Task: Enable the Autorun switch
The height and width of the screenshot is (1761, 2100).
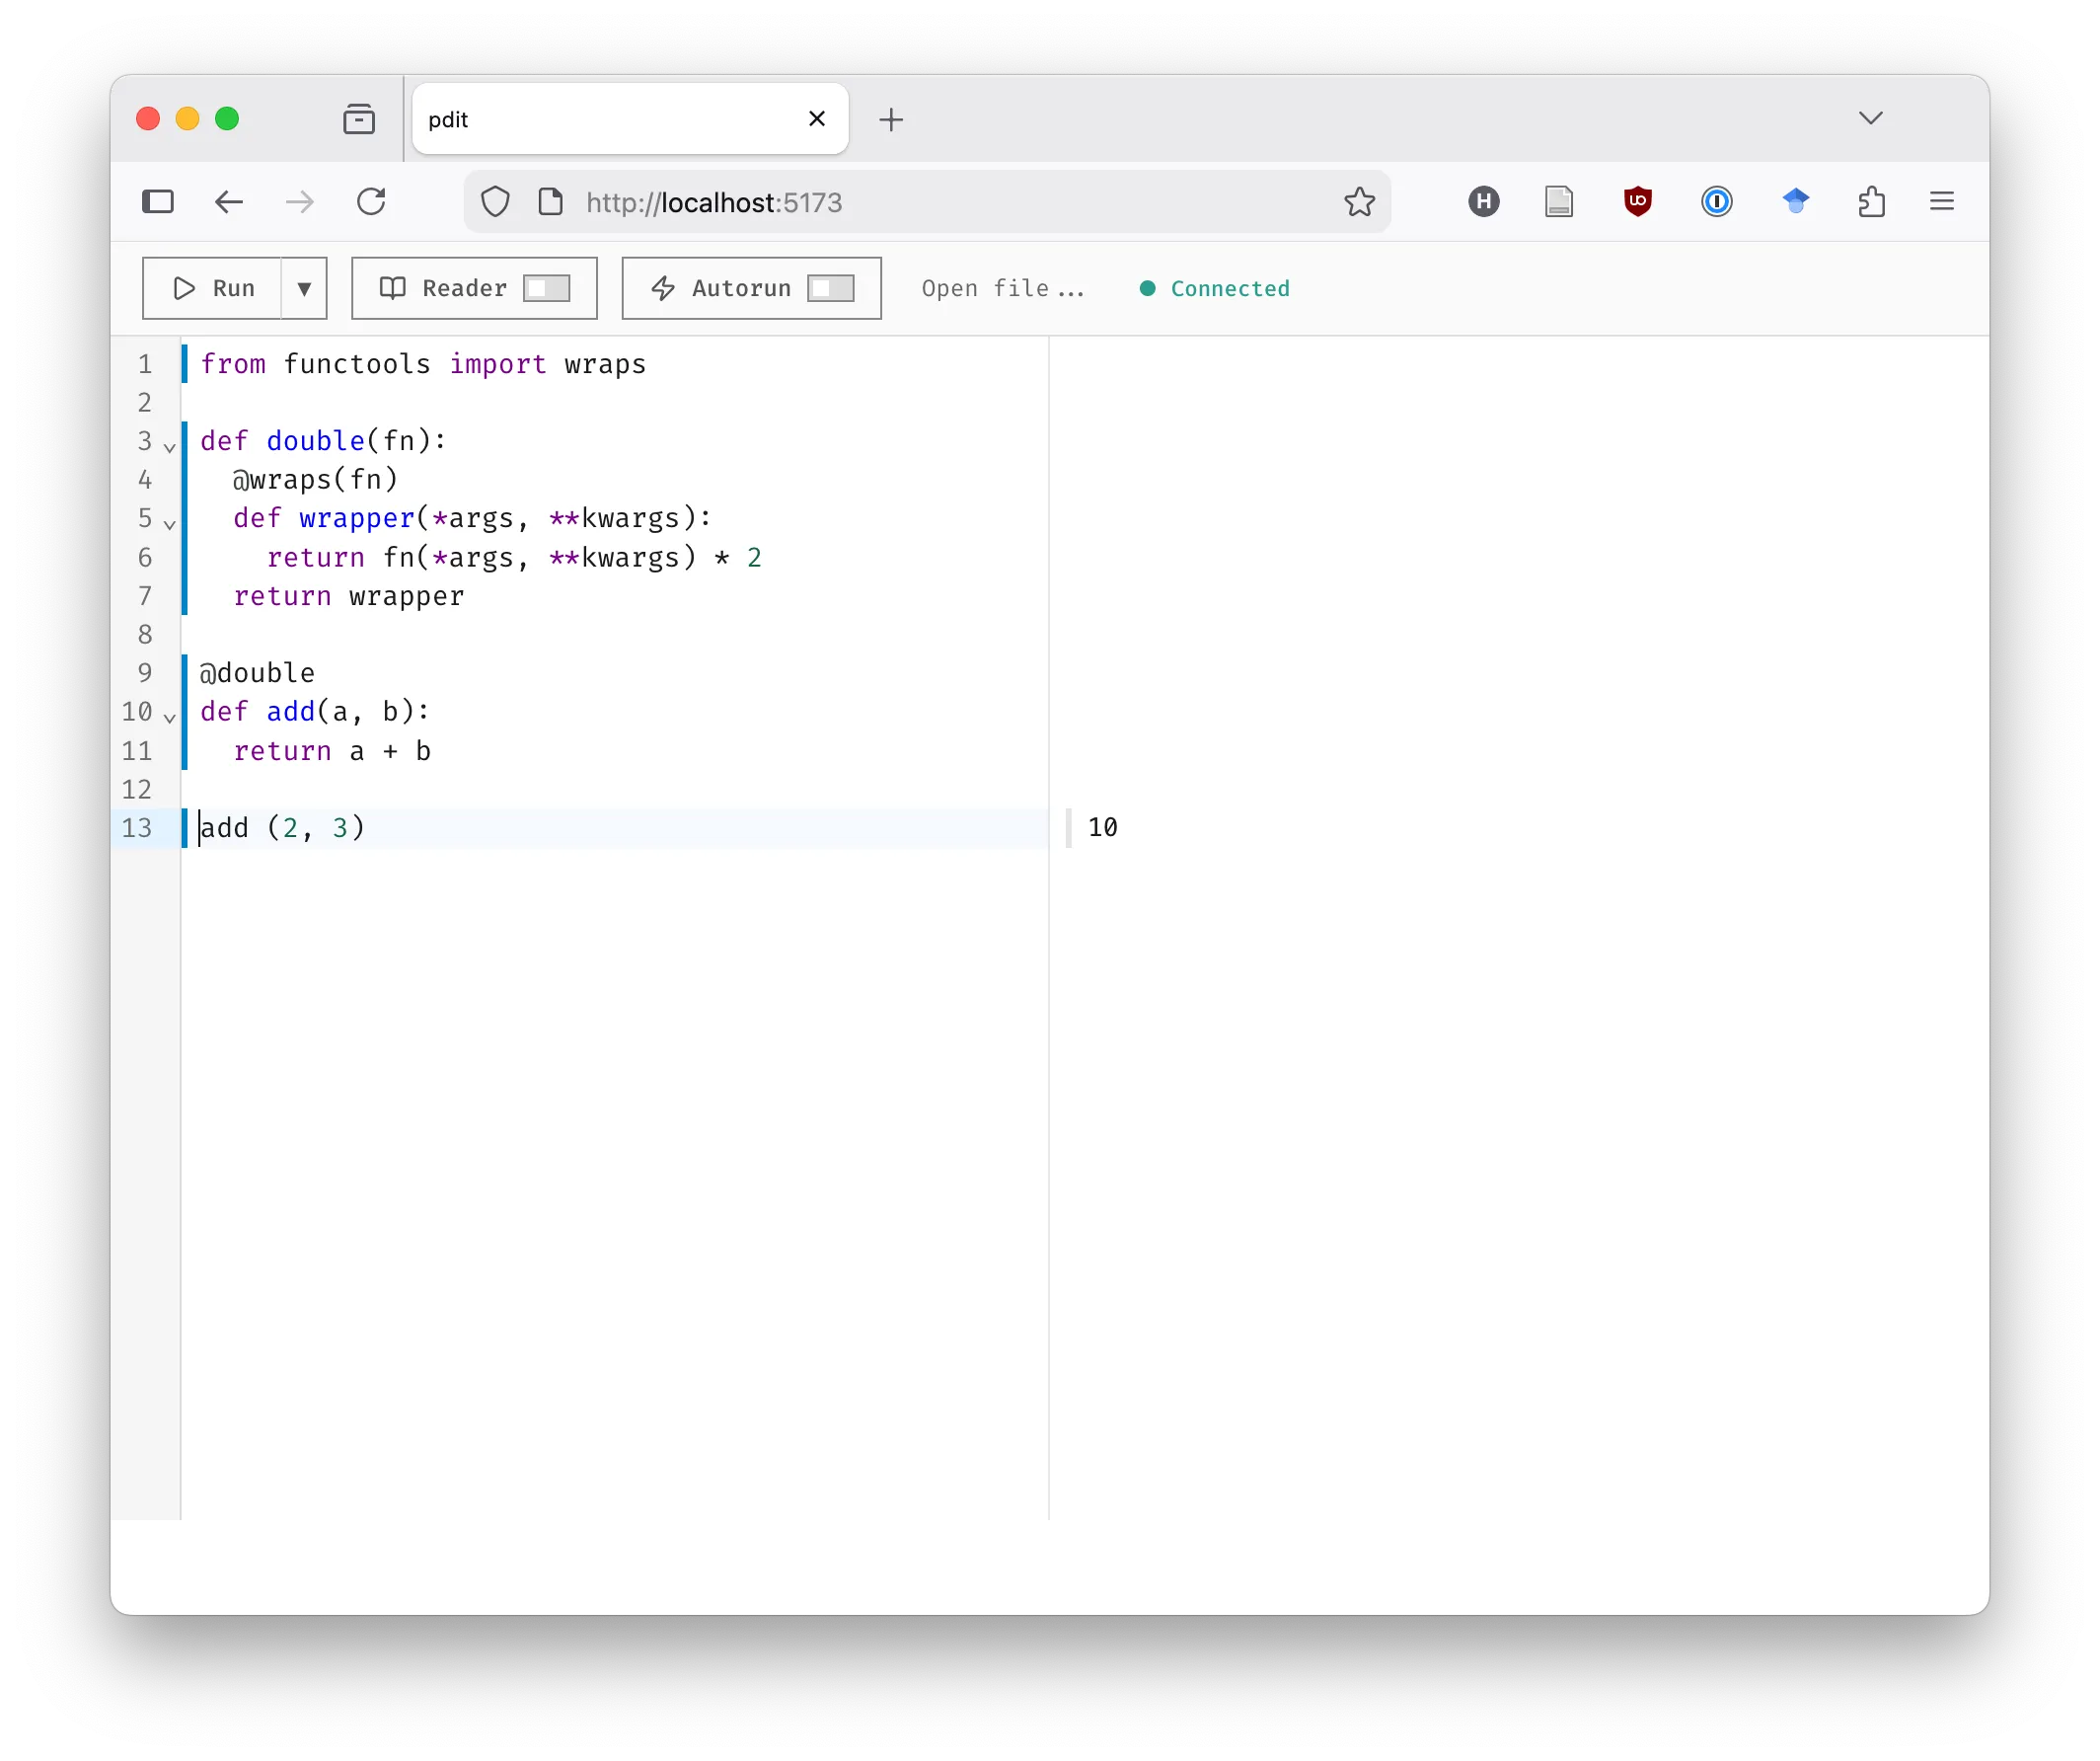Action: [x=831, y=288]
